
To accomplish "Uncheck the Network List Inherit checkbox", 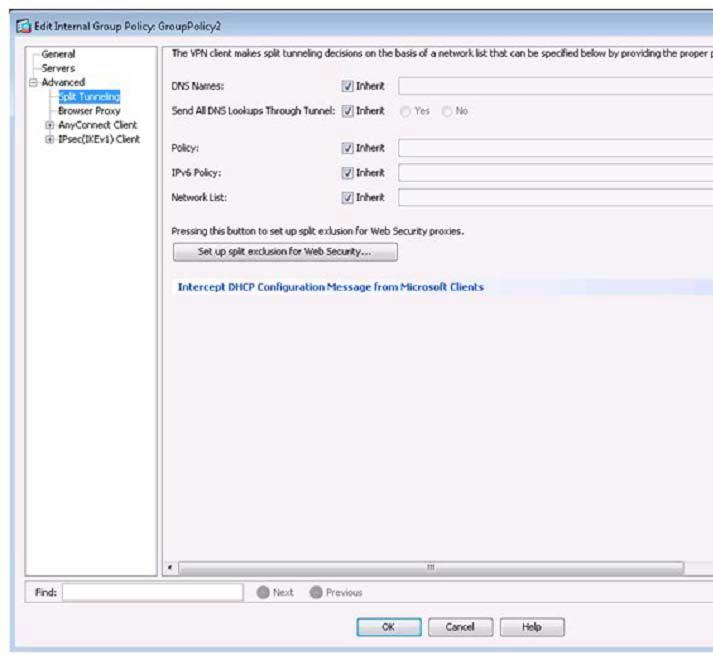I will (x=348, y=198).
